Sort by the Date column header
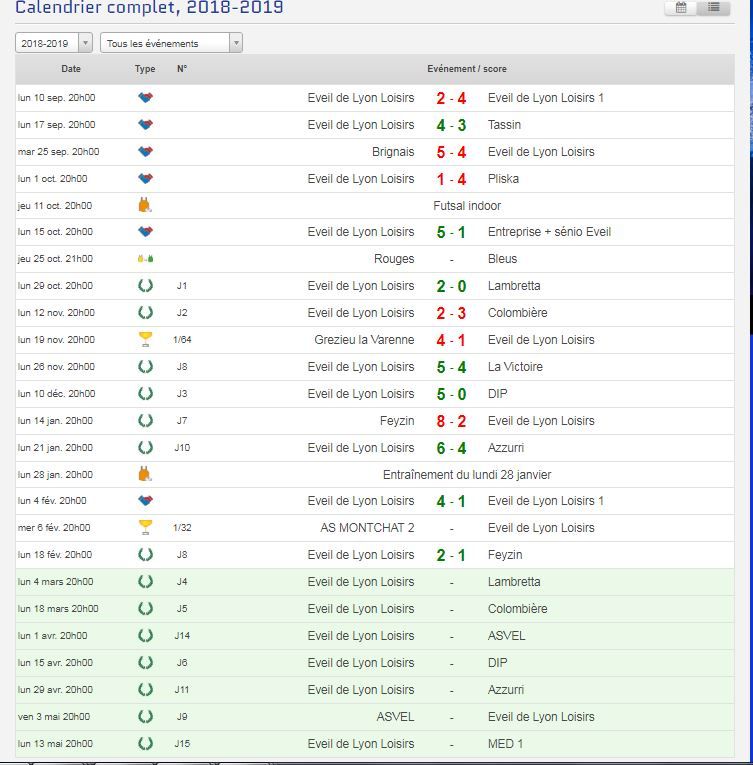Screen dimensions: 753x765 pos(71,69)
